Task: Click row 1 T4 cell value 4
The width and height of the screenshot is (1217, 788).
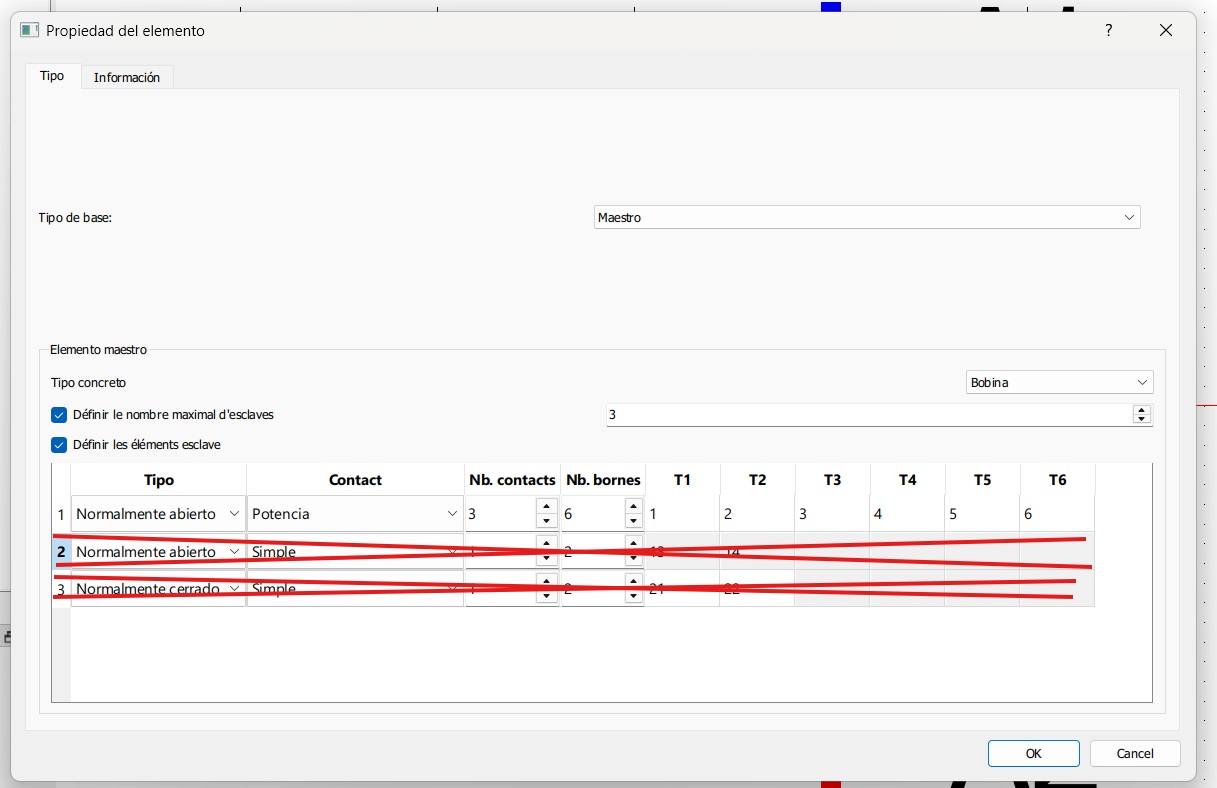Action: point(907,514)
